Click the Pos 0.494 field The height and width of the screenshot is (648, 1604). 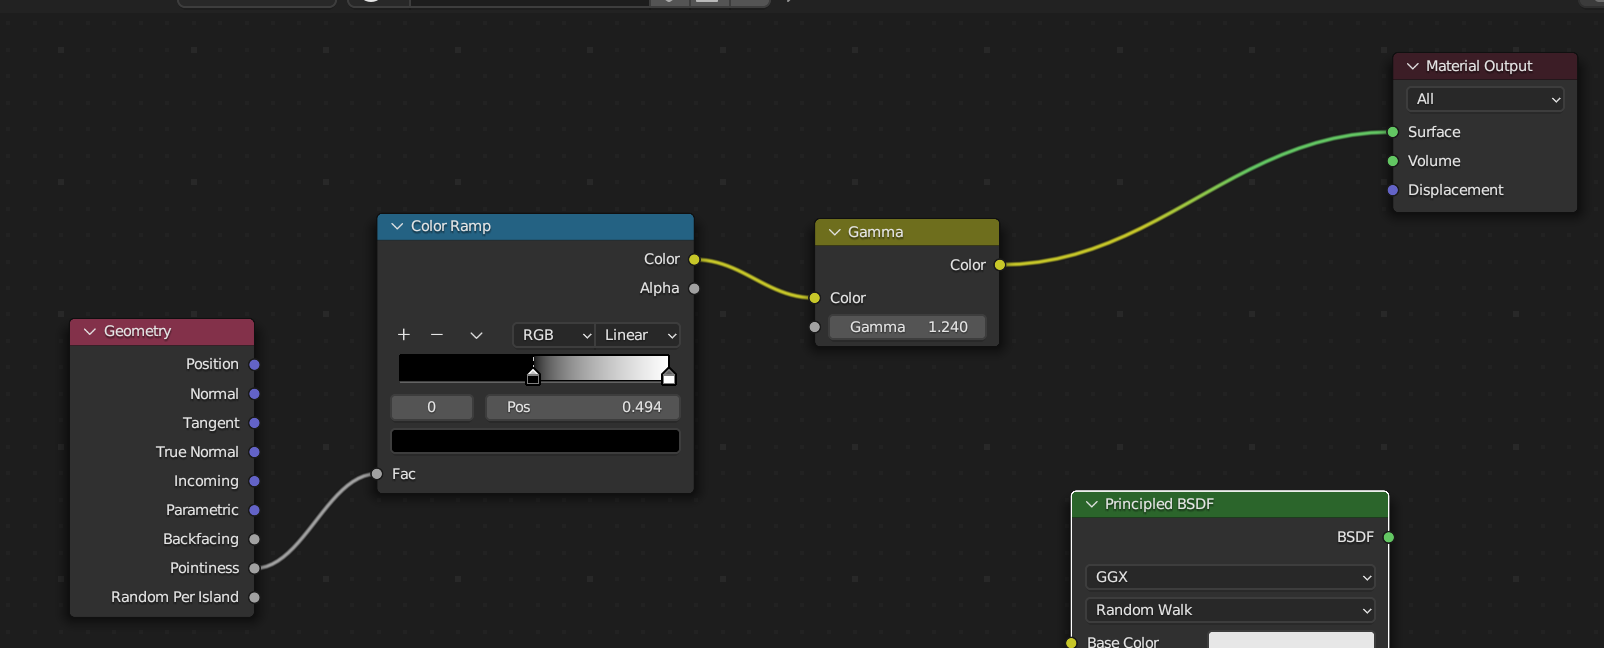583,407
